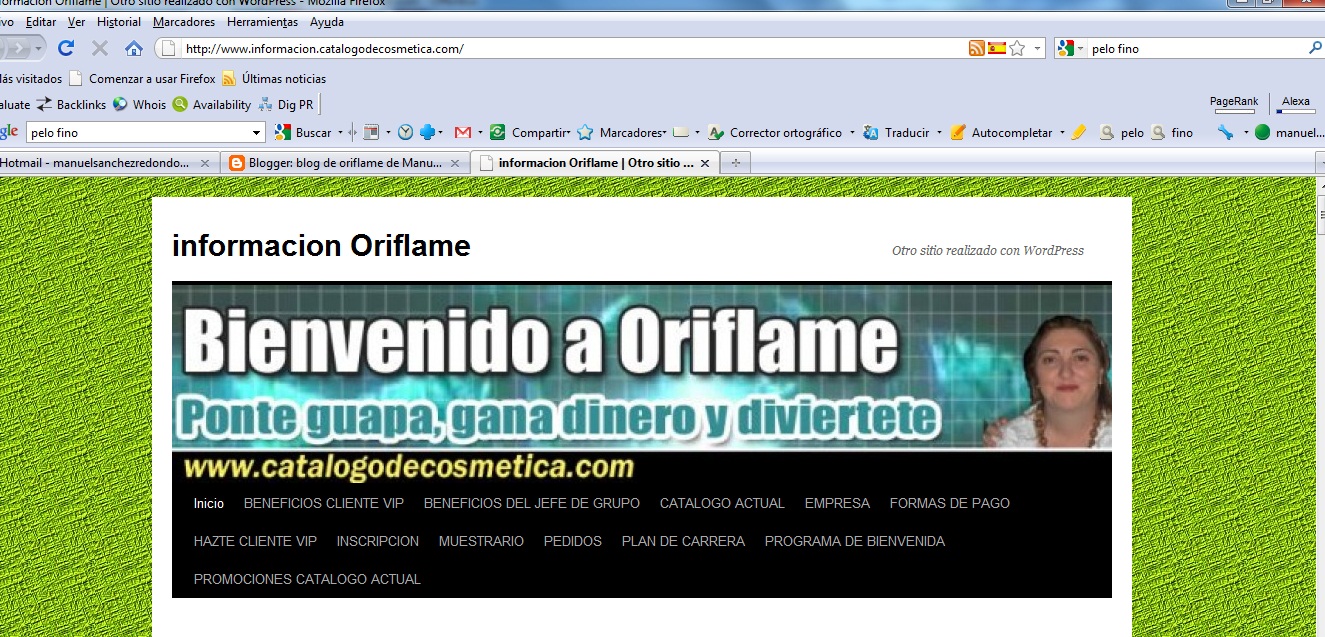The image size is (1325, 637).
Task: Open Dig PR tool in SEO toolbar
Action: 285,104
